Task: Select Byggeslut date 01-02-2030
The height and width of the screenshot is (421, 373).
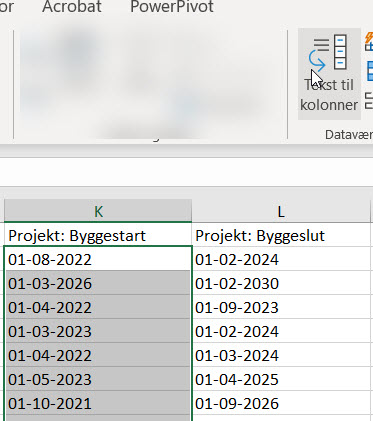Action: pyautogui.click(x=281, y=283)
